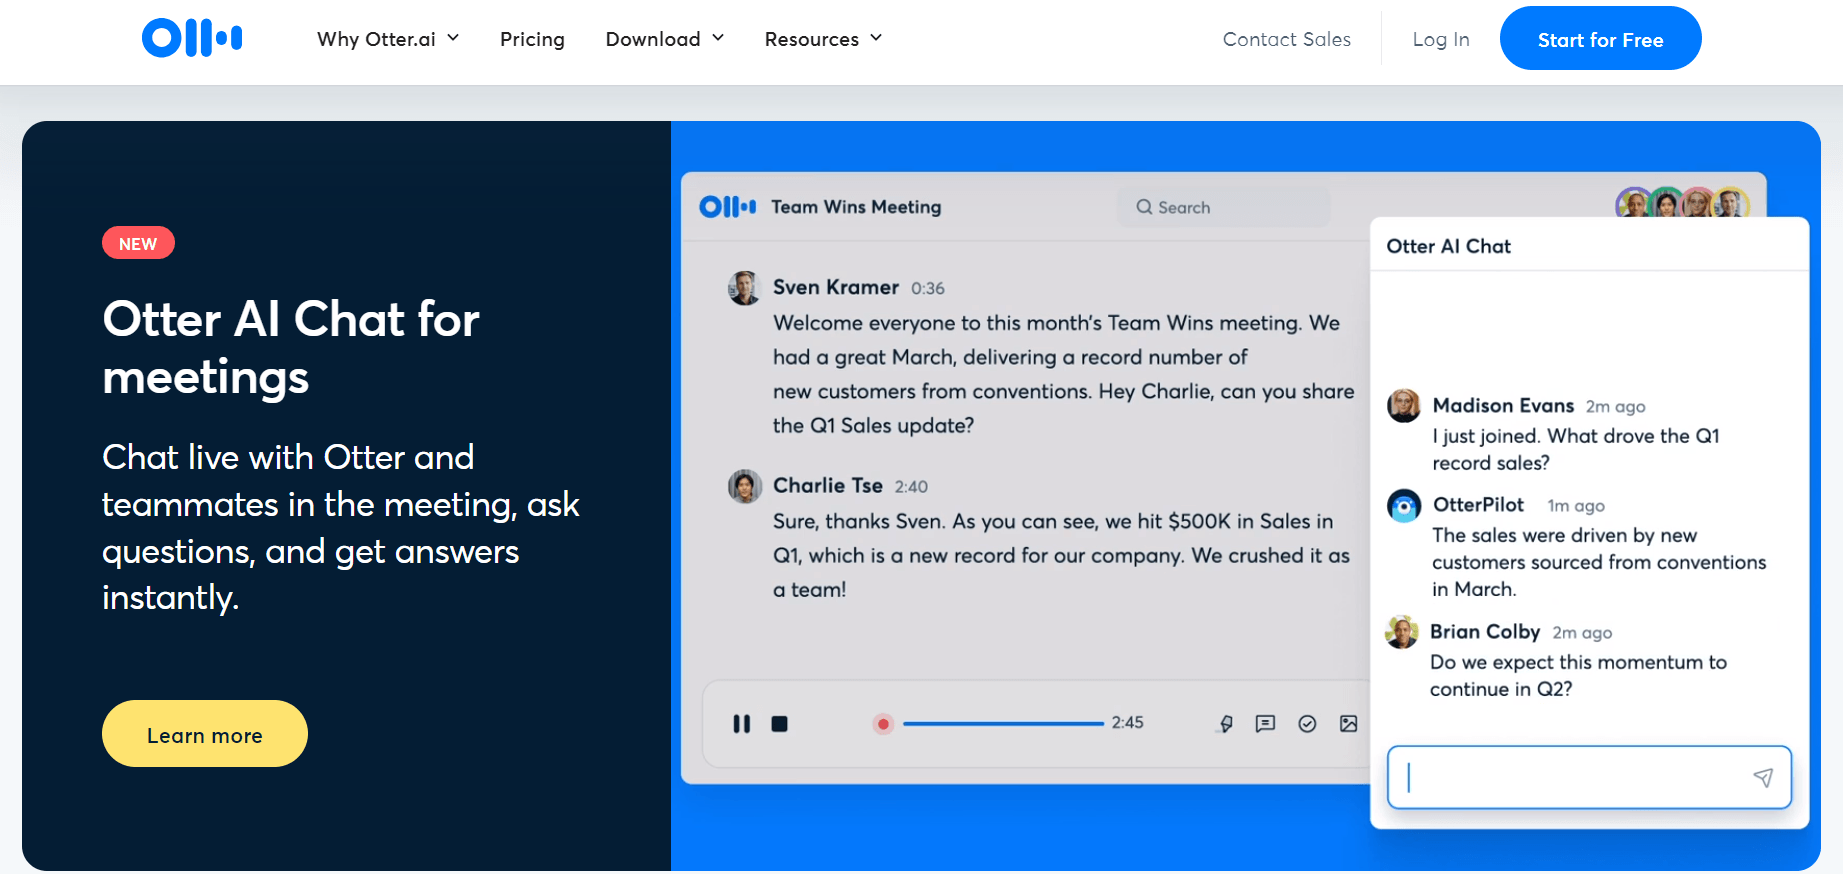Click the blue recording progress bar

click(x=1003, y=723)
